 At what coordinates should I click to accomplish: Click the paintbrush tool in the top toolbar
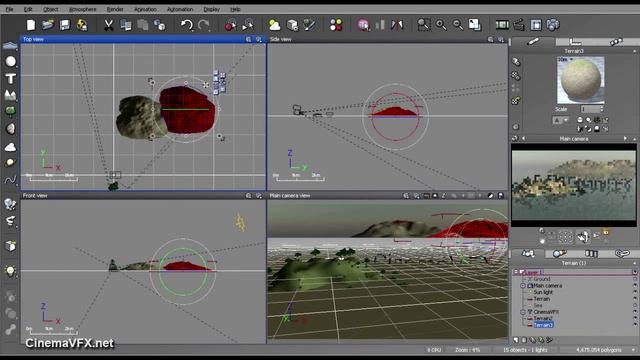tap(309, 25)
